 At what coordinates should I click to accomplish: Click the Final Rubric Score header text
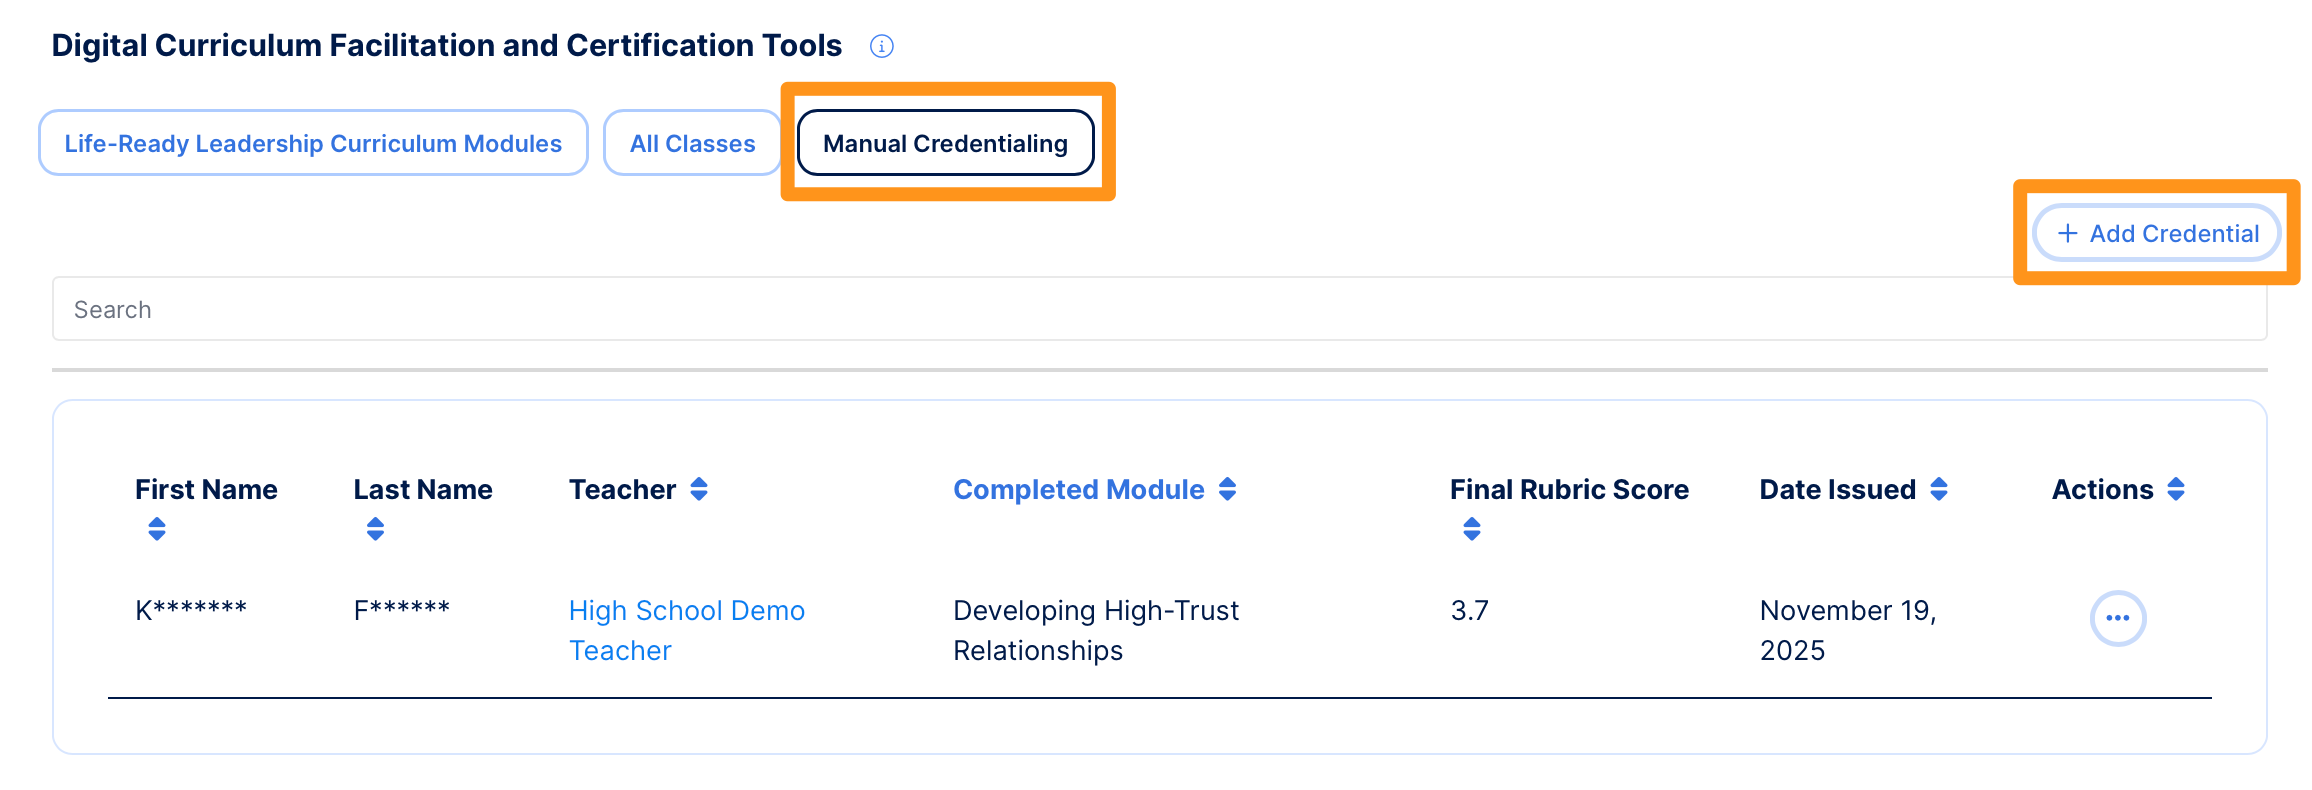coord(1569,489)
